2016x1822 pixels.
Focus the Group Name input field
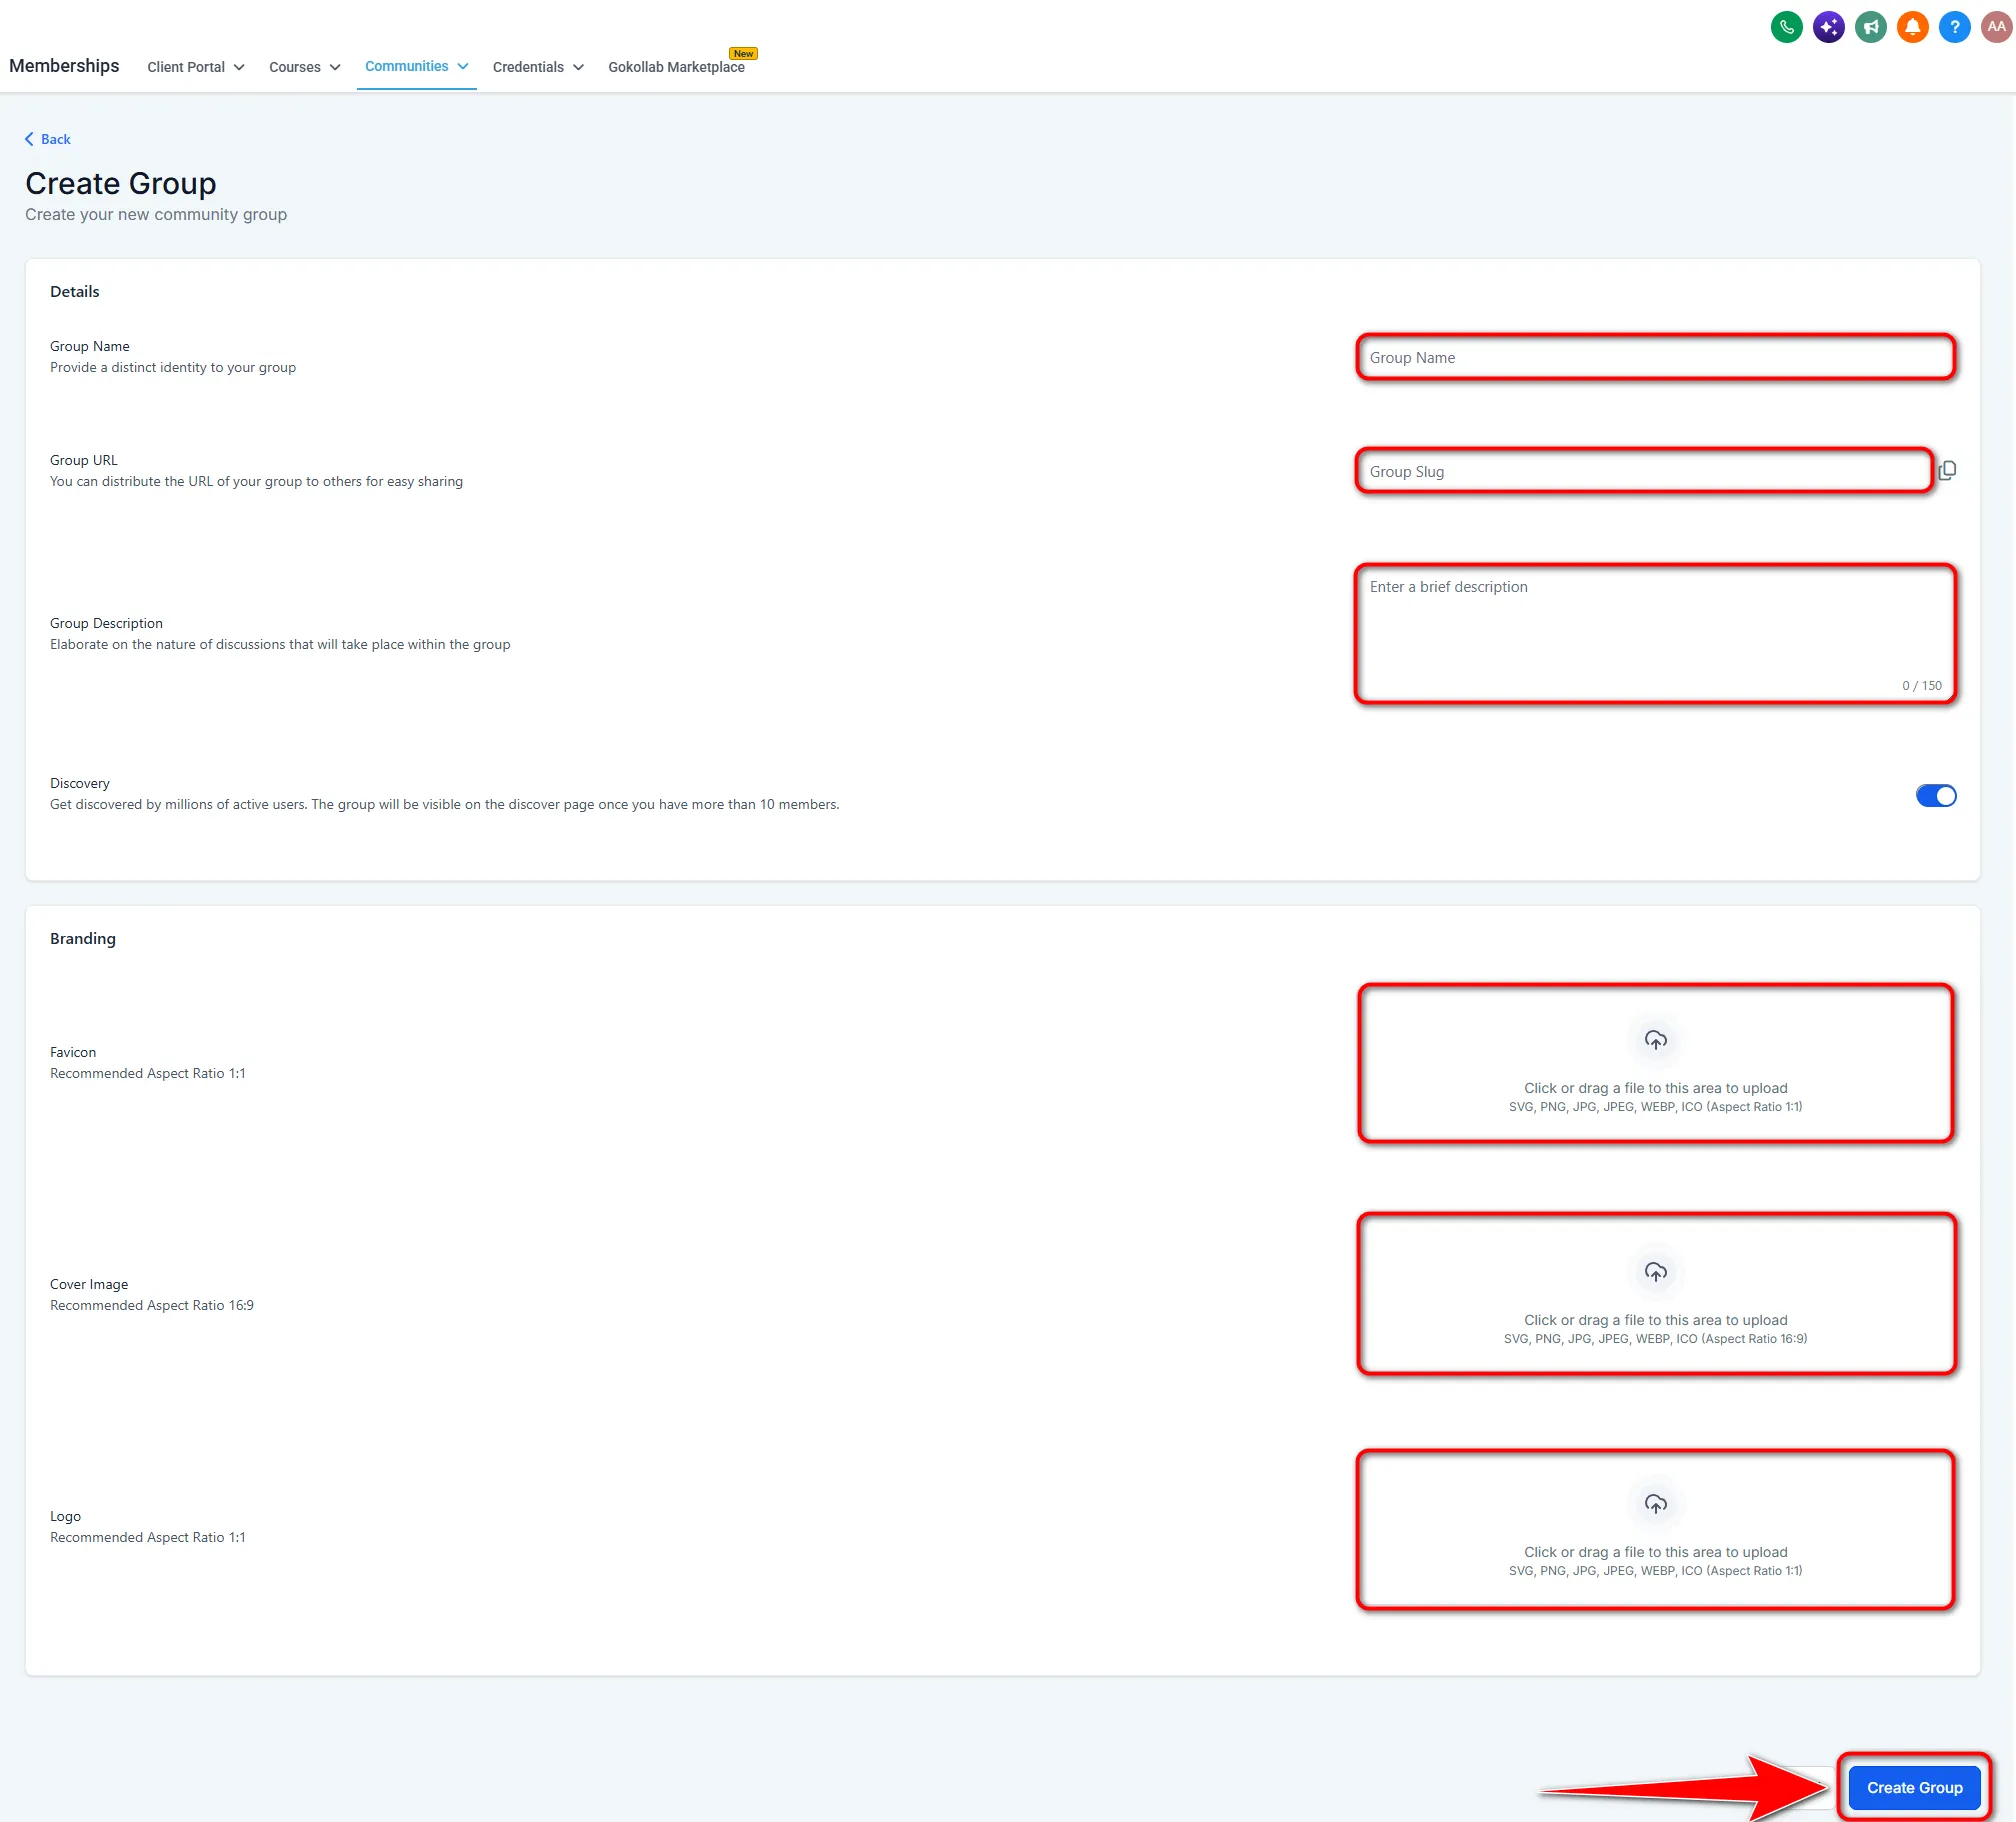coord(1655,358)
